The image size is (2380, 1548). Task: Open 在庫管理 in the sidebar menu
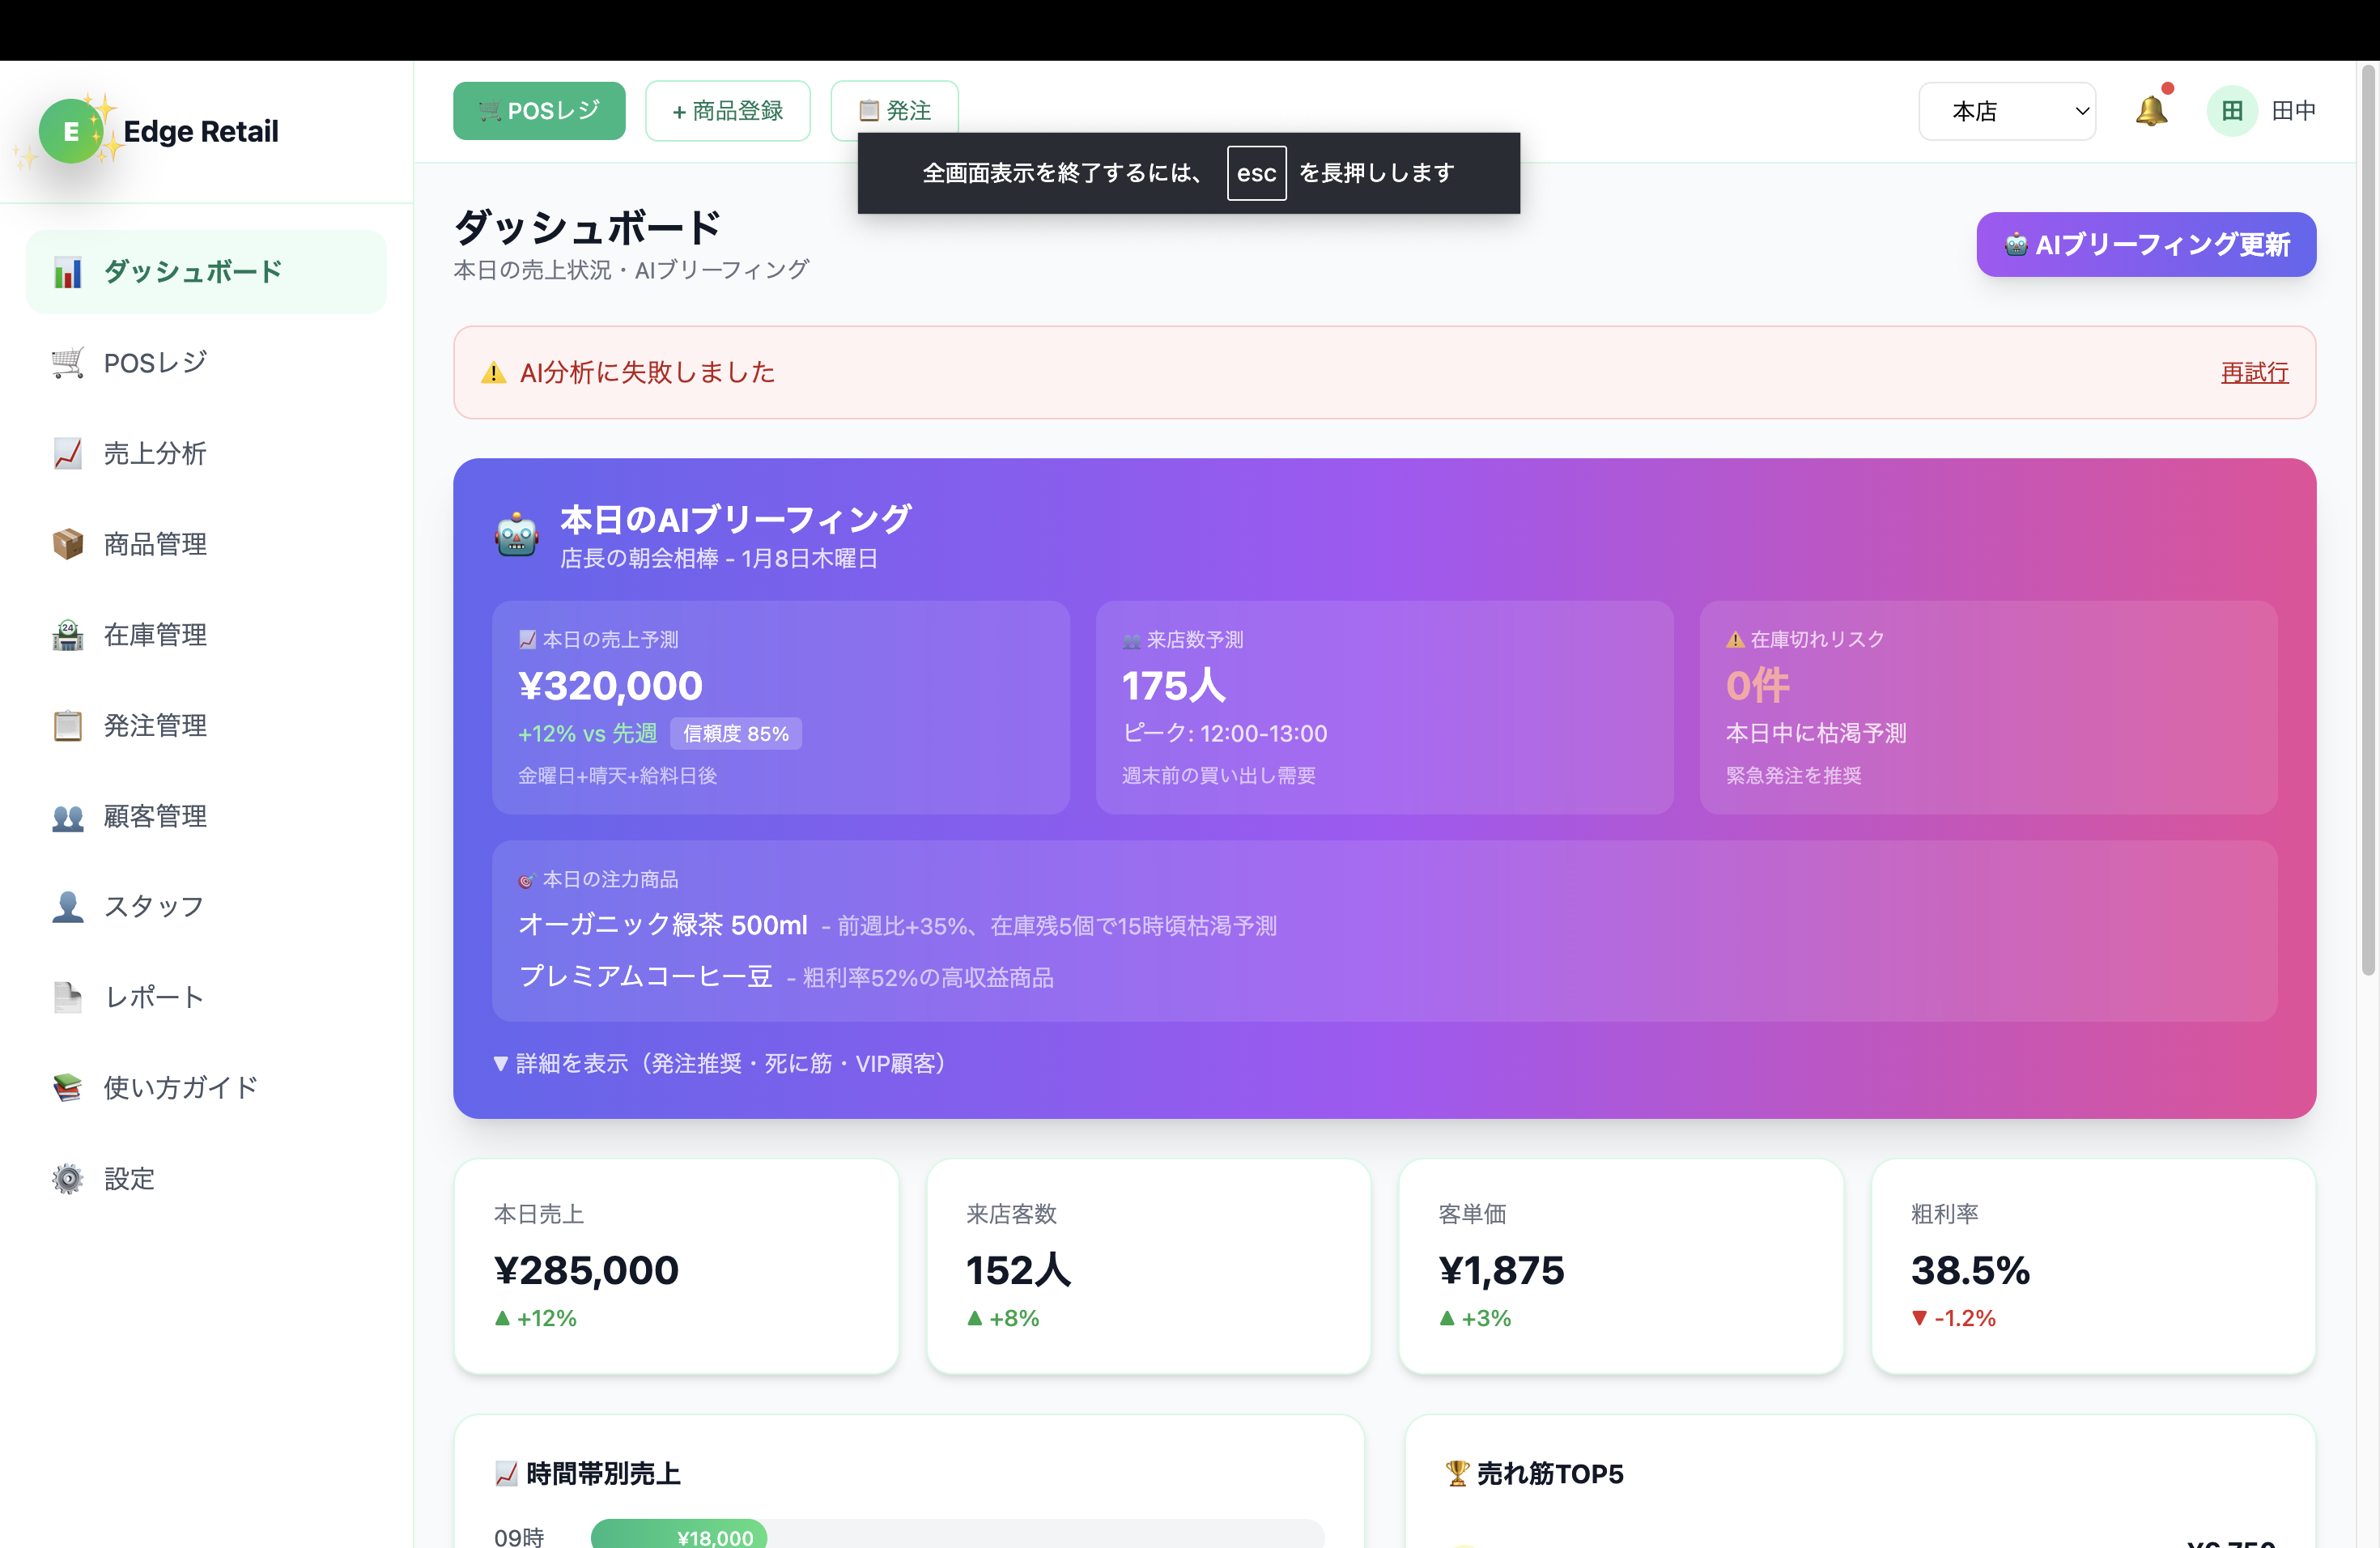point(155,635)
